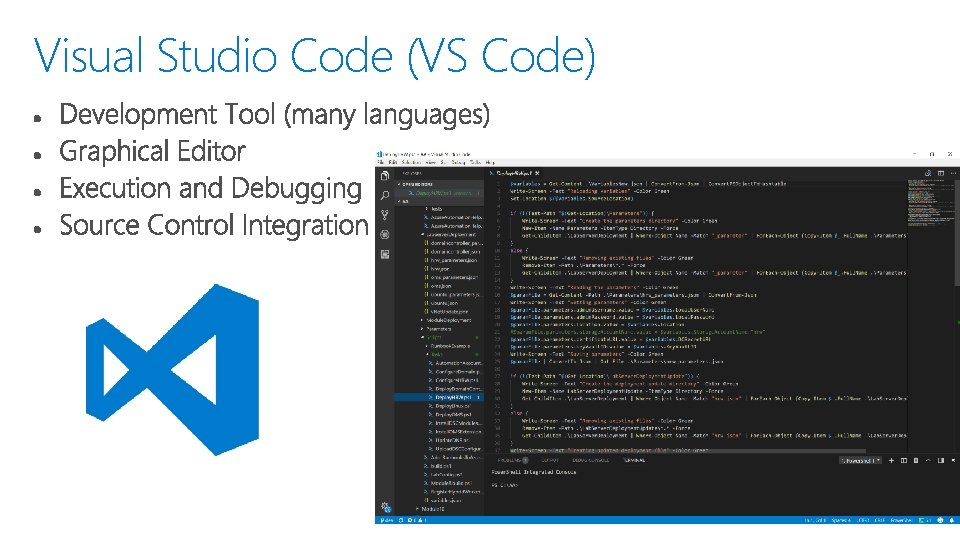This screenshot has width=960, height=540.
Task: Open the Debug menu
Action: tap(458, 162)
